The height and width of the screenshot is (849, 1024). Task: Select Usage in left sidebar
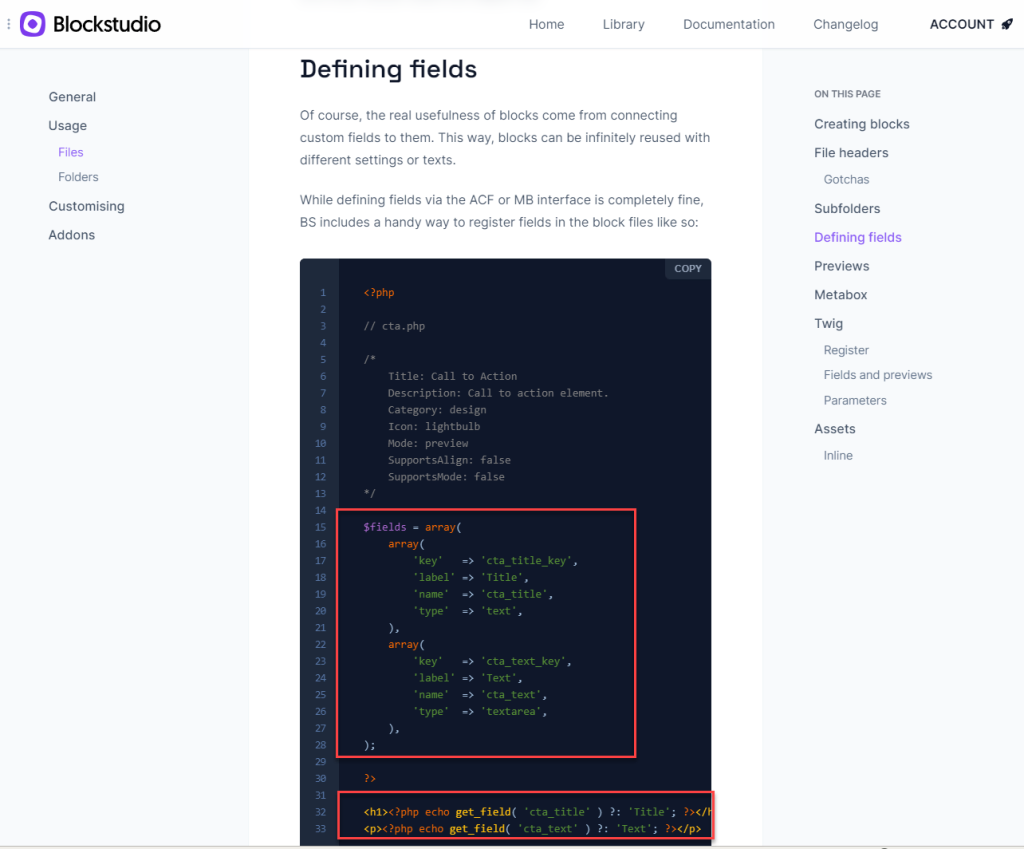coord(67,125)
